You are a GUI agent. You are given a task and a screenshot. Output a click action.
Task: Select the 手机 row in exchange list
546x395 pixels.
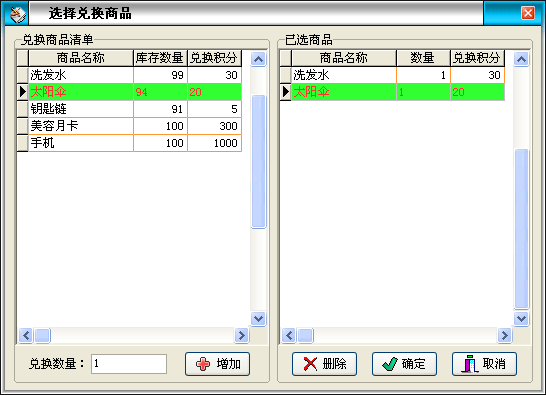[135, 143]
